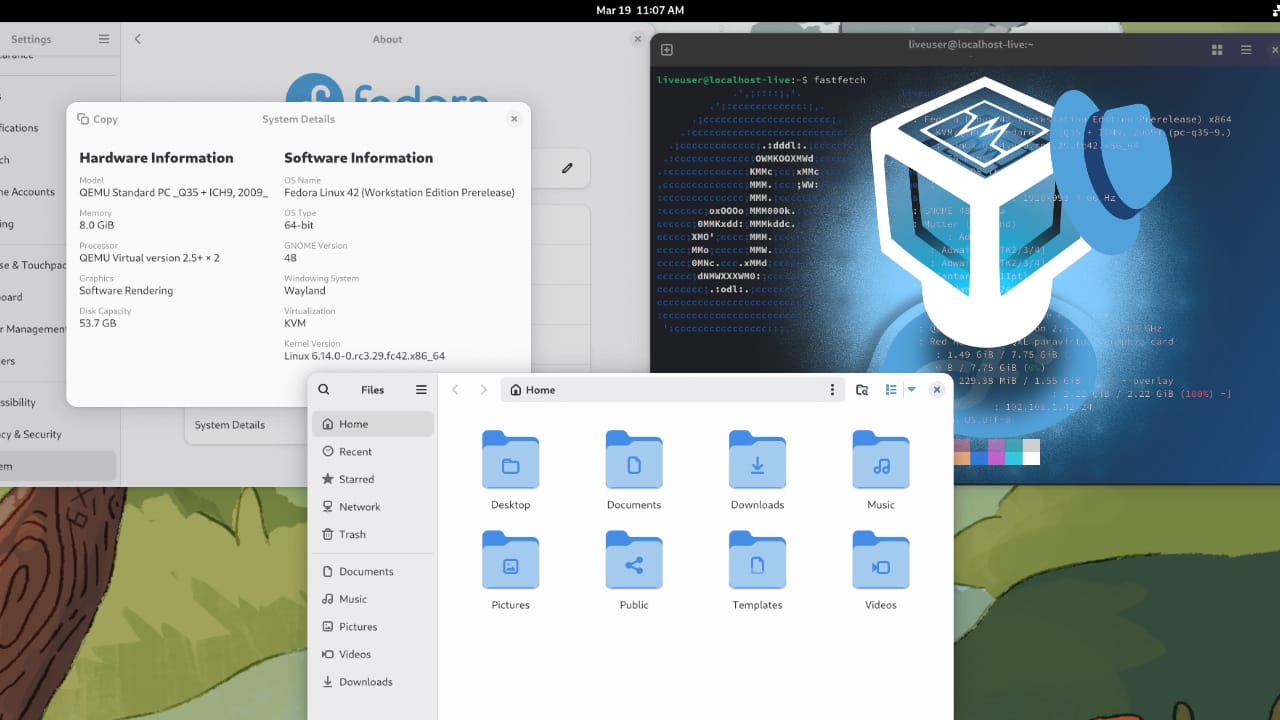This screenshot has height=720, width=1280.
Task: Switch to System Details in Settings
Action: [232, 424]
